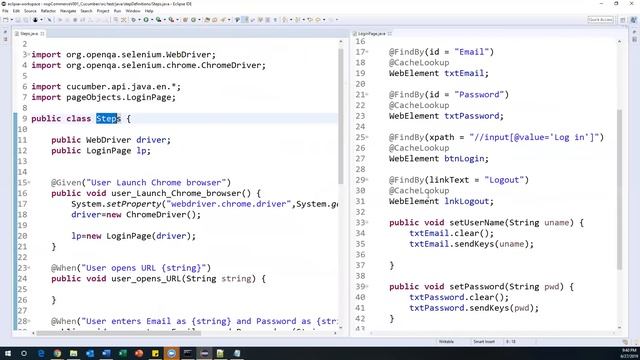640x360 pixels.
Task: Click the Last Edit Location icon
Action: tap(310, 20)
